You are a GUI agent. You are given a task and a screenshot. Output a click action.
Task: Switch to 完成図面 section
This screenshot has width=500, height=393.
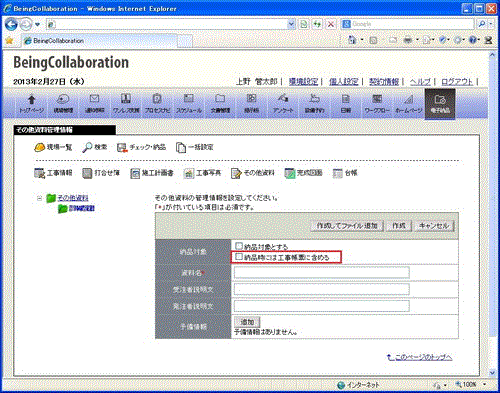click(304, 173)
